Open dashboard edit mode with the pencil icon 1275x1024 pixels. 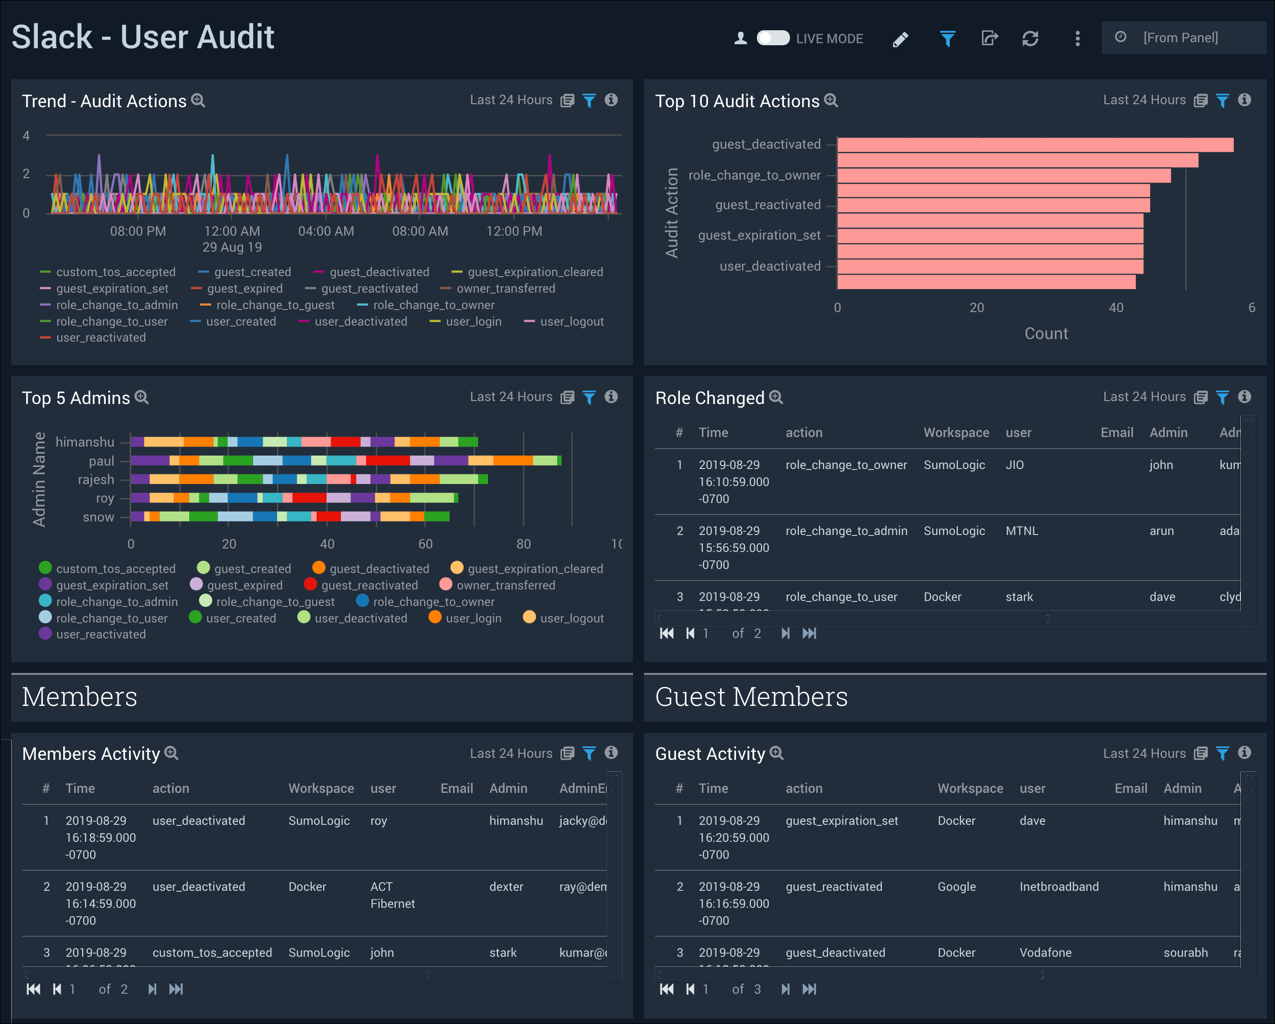pyautogui.click(x=900, y=38)
